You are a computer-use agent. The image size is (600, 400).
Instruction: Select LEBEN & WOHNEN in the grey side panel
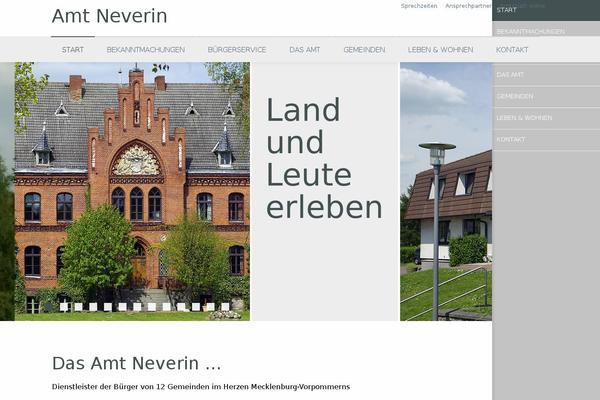(x=546, y=118)
